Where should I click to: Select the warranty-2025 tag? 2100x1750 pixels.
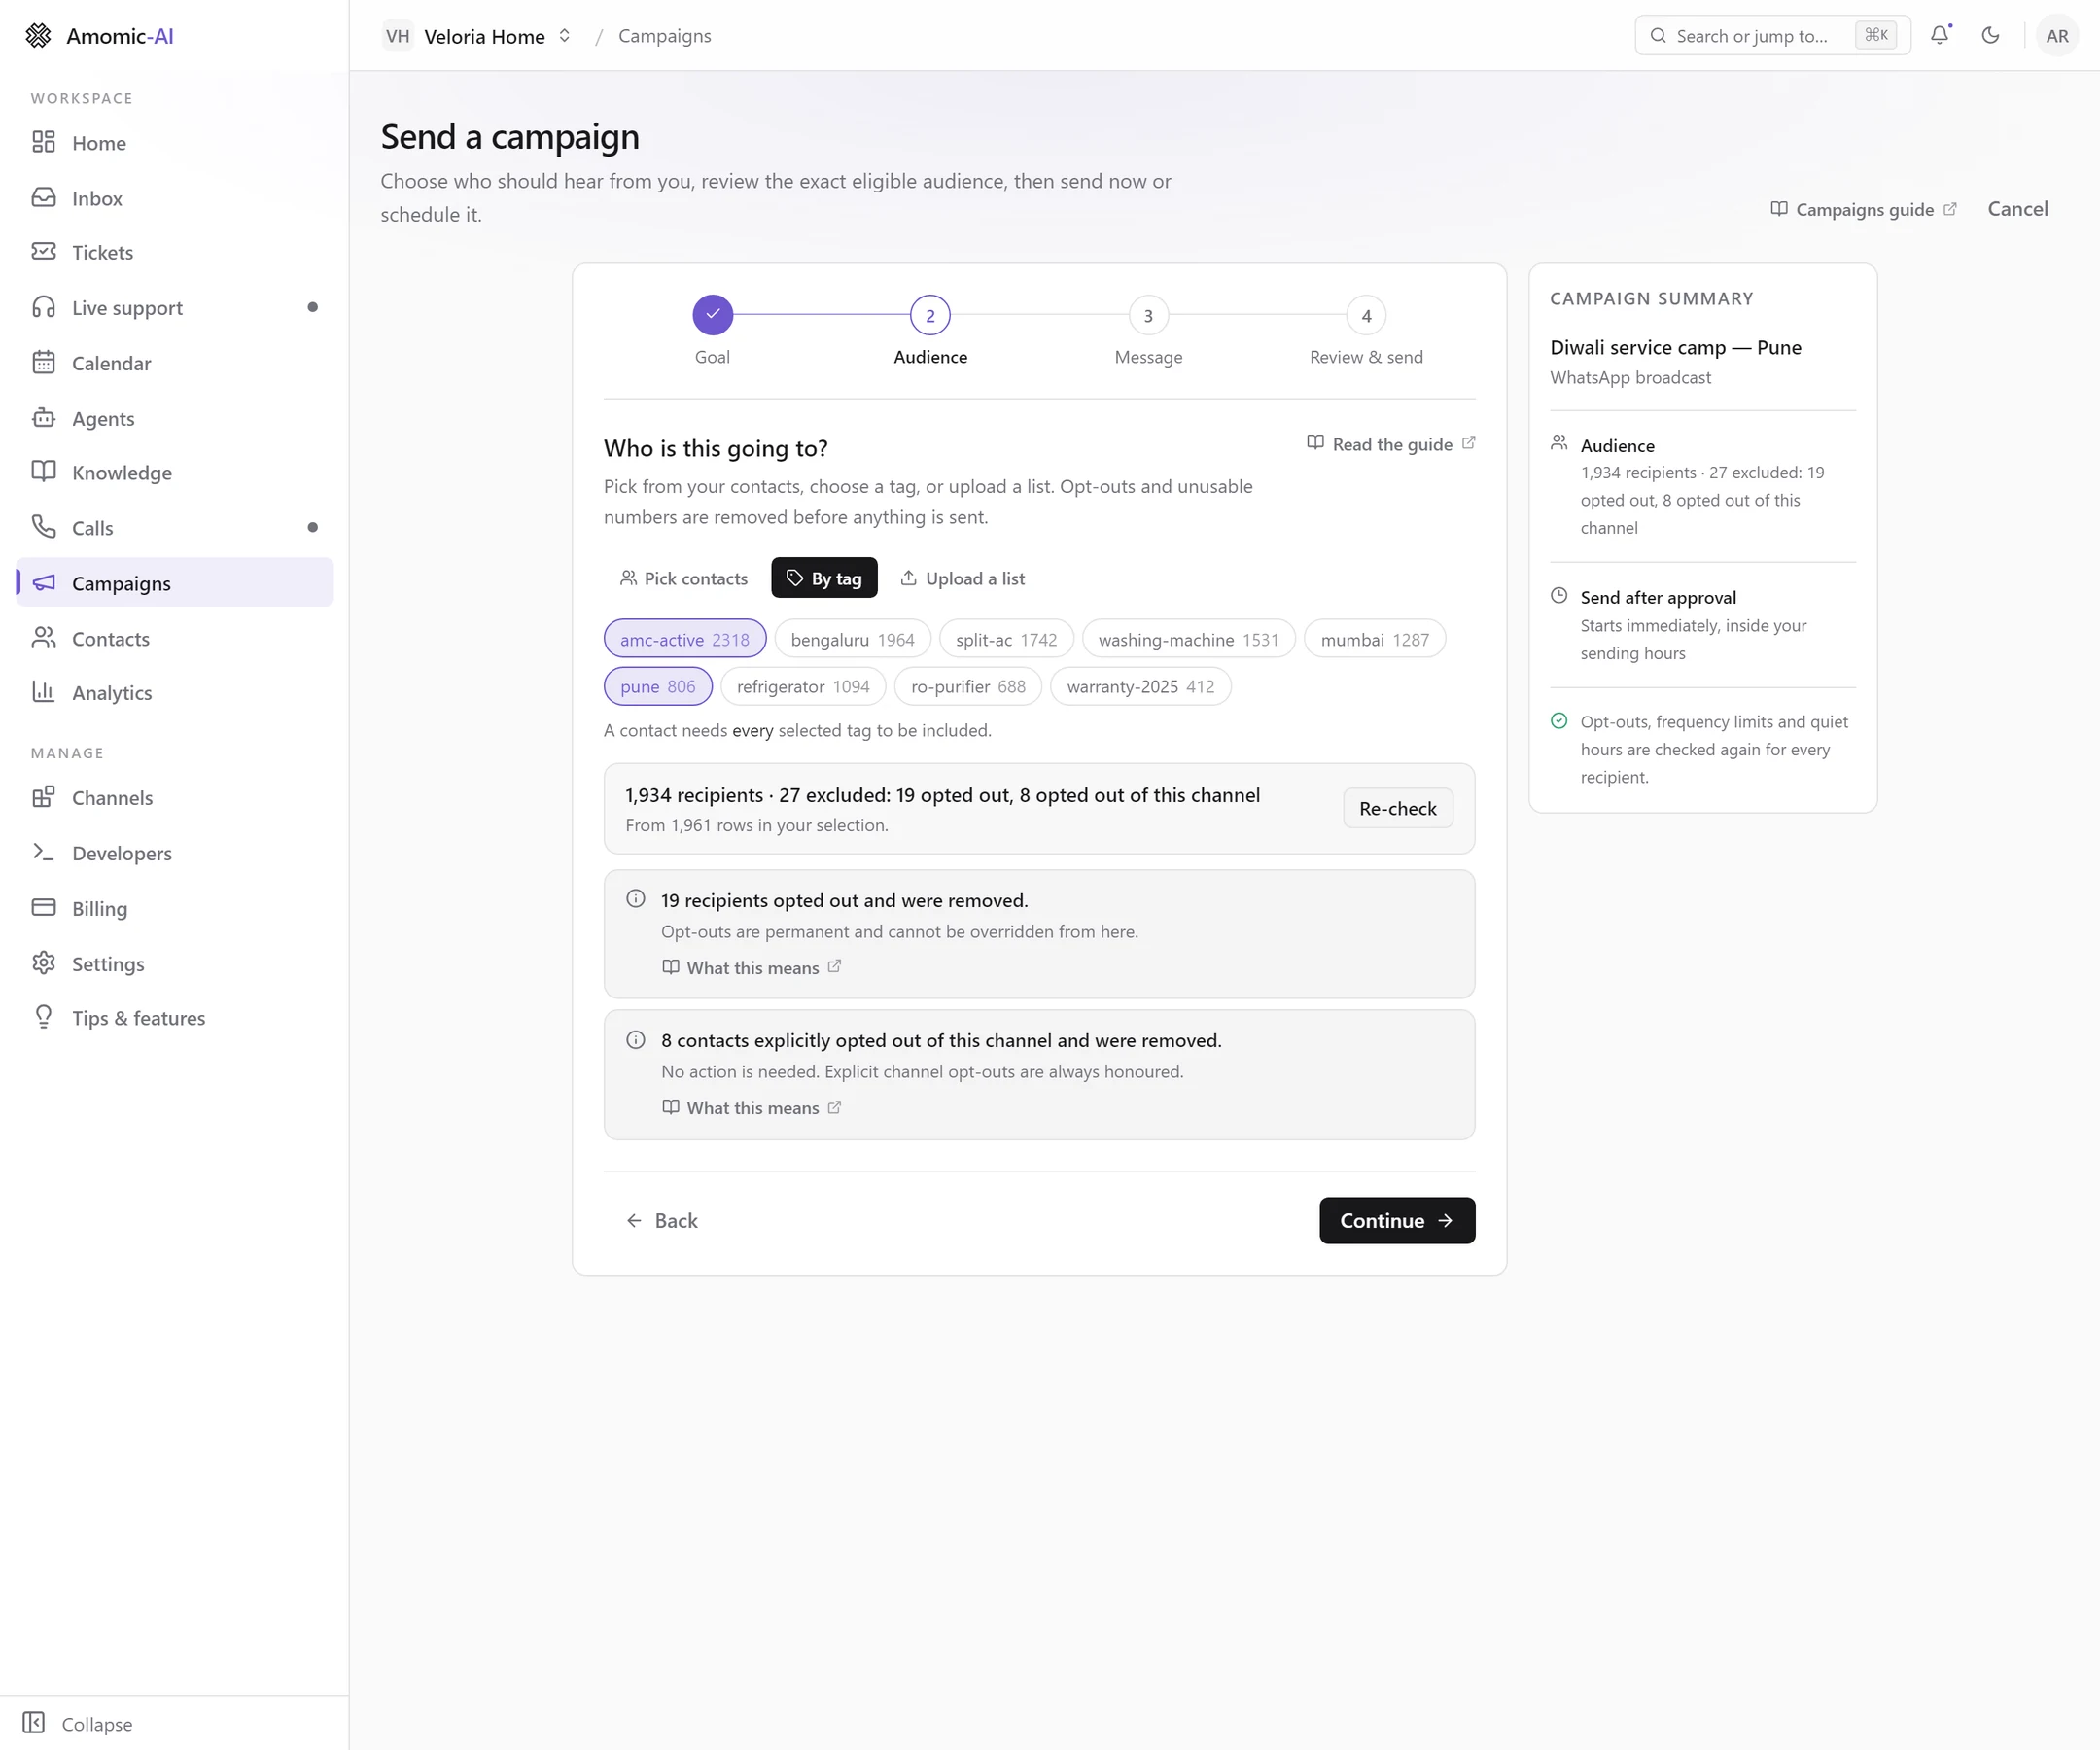click(1140, 686)
